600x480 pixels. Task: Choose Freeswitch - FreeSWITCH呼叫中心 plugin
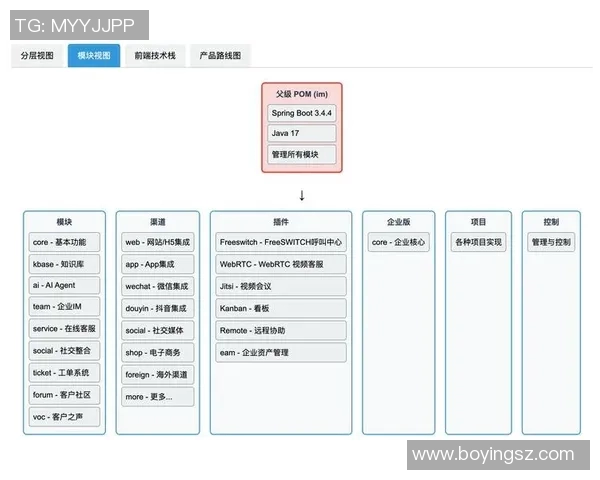[x=281, y=242]
